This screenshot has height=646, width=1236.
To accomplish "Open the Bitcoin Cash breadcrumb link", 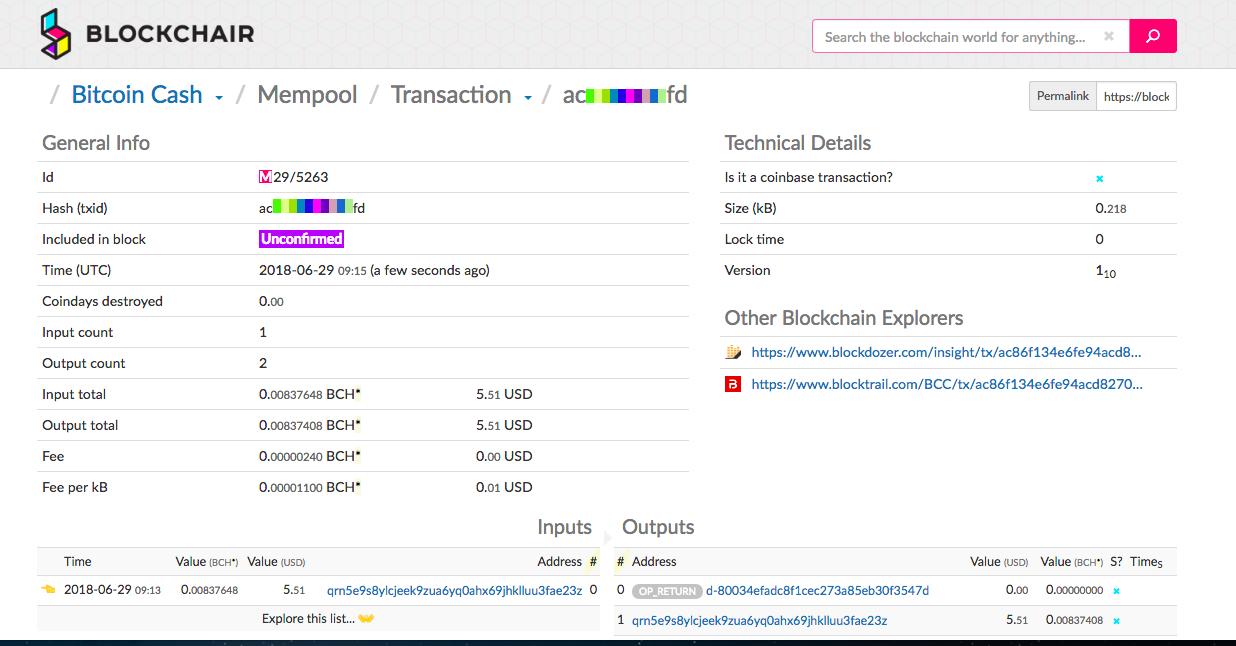I will (x=137, y=94).
